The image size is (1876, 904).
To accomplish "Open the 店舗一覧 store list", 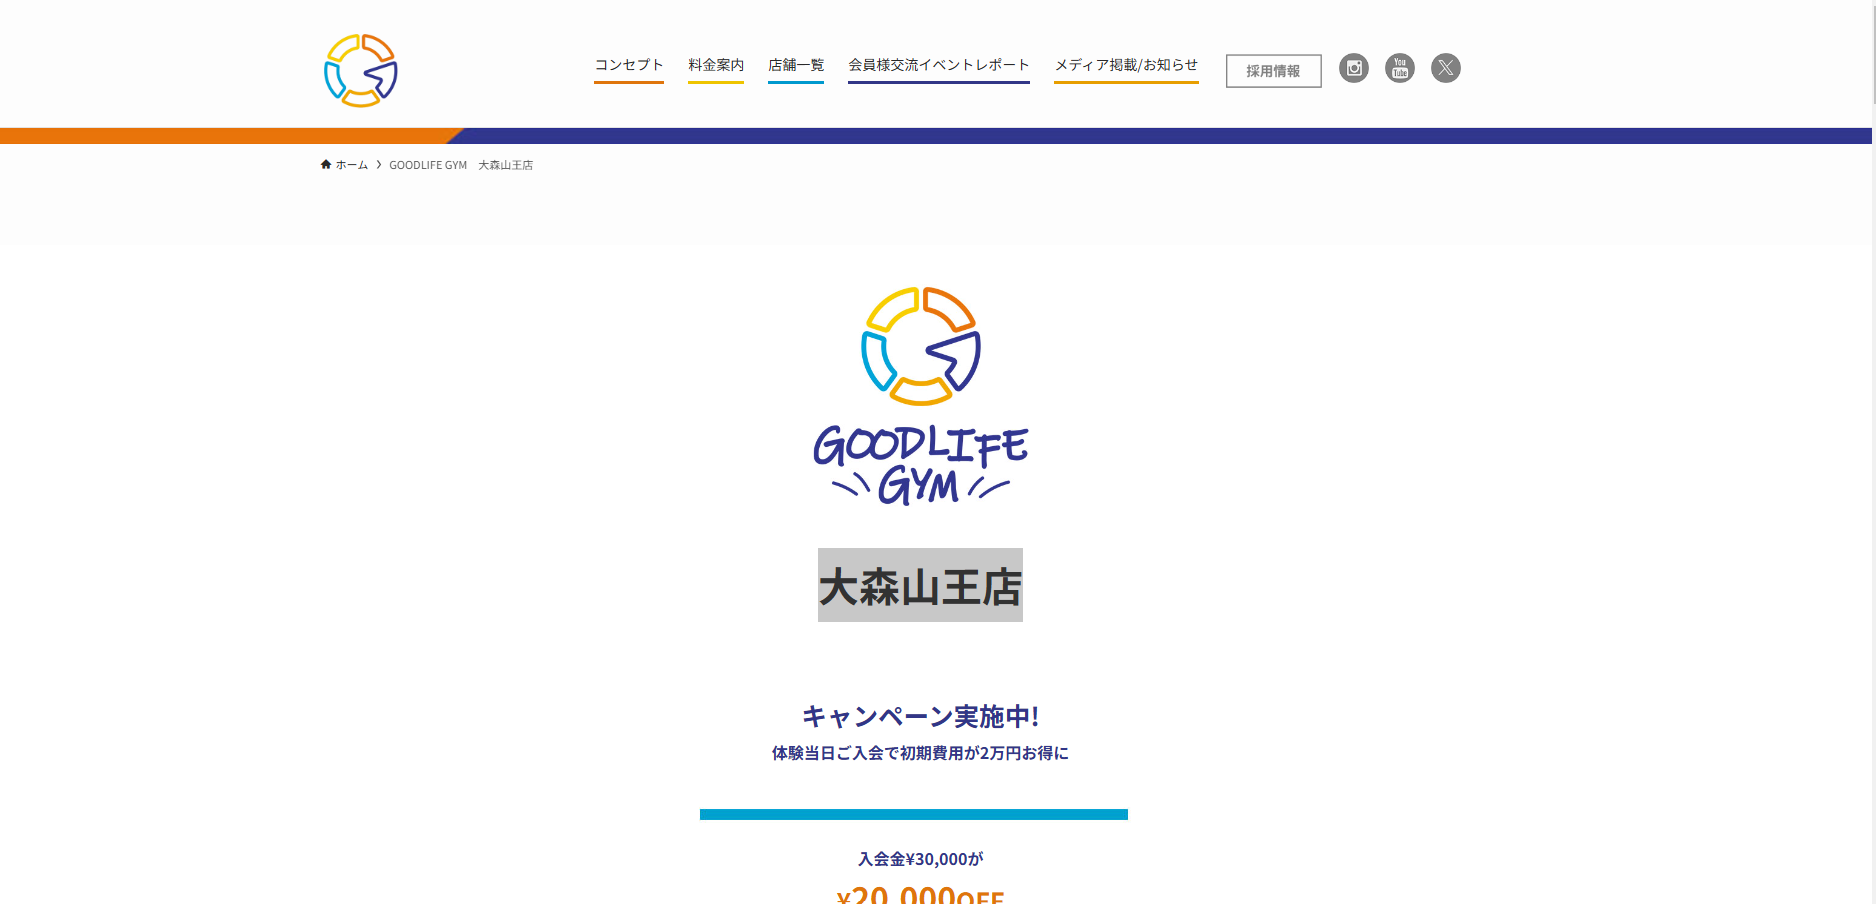I will pos(795,65).
